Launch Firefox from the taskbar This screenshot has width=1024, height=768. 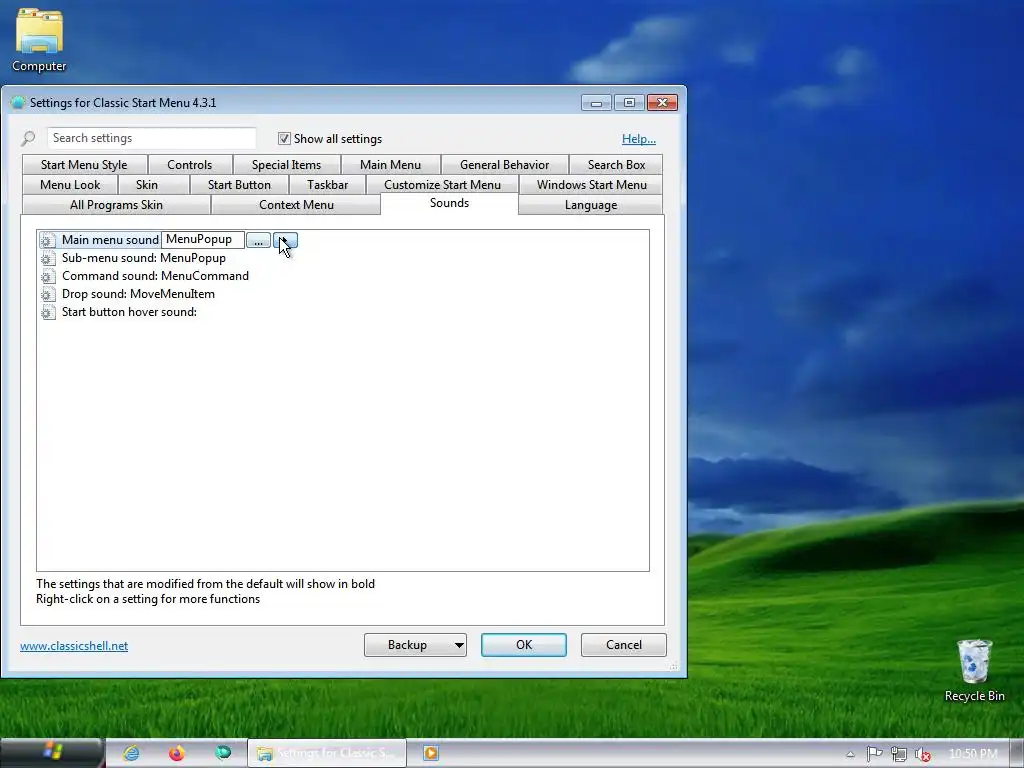(177, 753)
